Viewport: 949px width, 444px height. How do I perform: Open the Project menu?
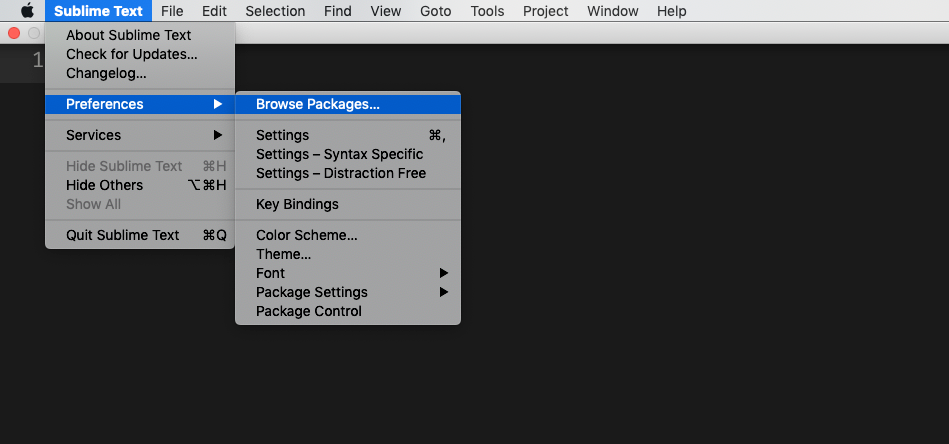(545, 11)
